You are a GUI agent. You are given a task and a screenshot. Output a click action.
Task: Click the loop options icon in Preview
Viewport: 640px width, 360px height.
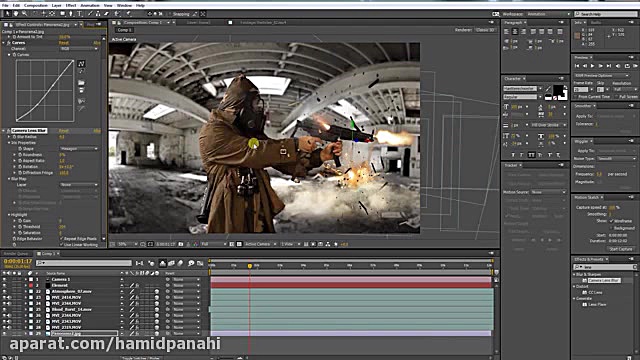[627, 66]
